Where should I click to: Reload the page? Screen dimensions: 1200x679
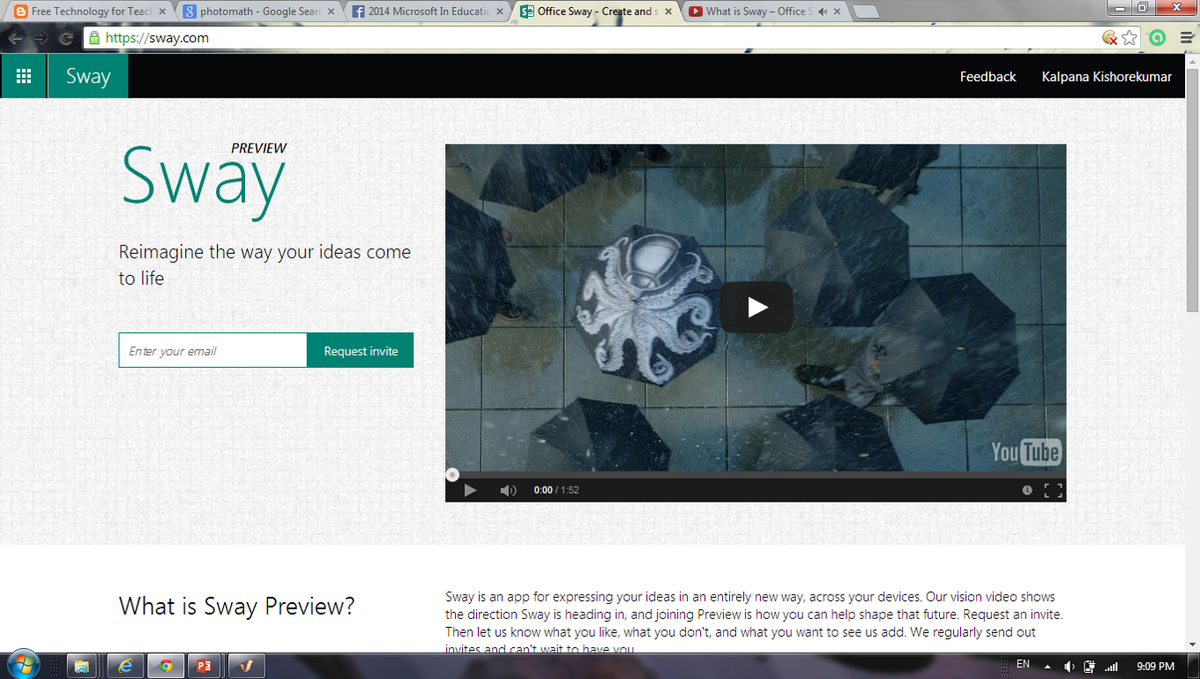66,38
